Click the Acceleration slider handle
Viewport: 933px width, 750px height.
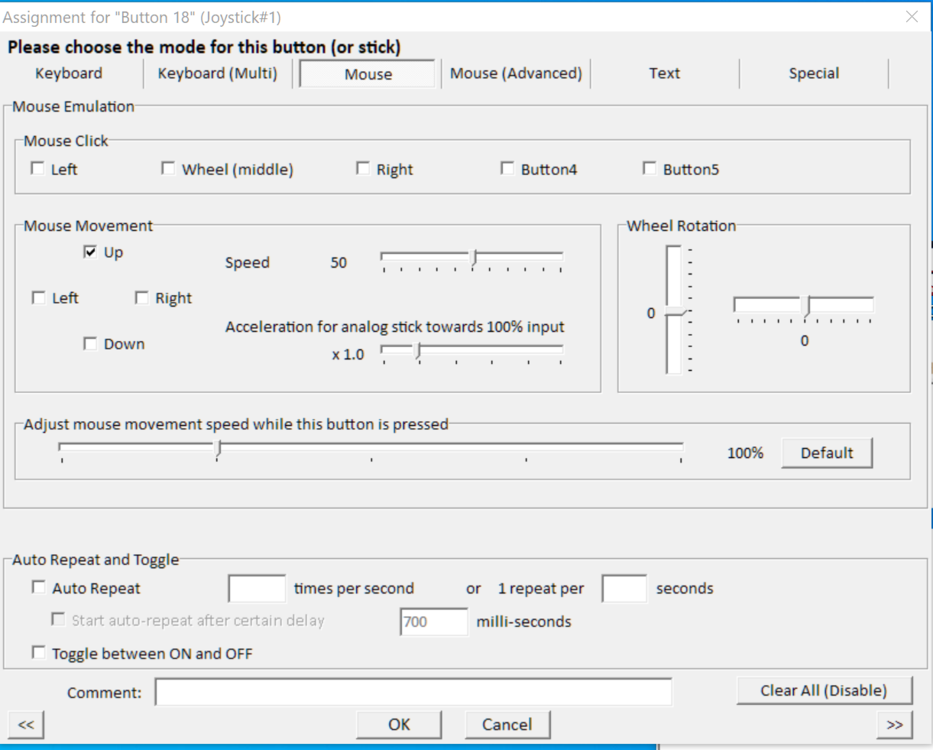419,351
